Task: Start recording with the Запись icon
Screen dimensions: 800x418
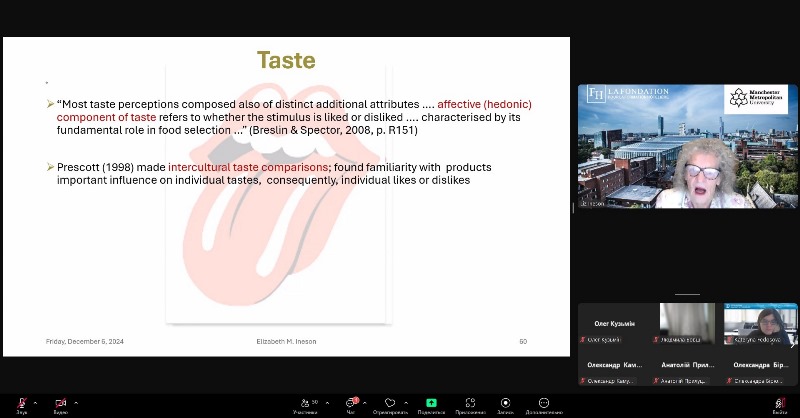Action: (505, 402)
